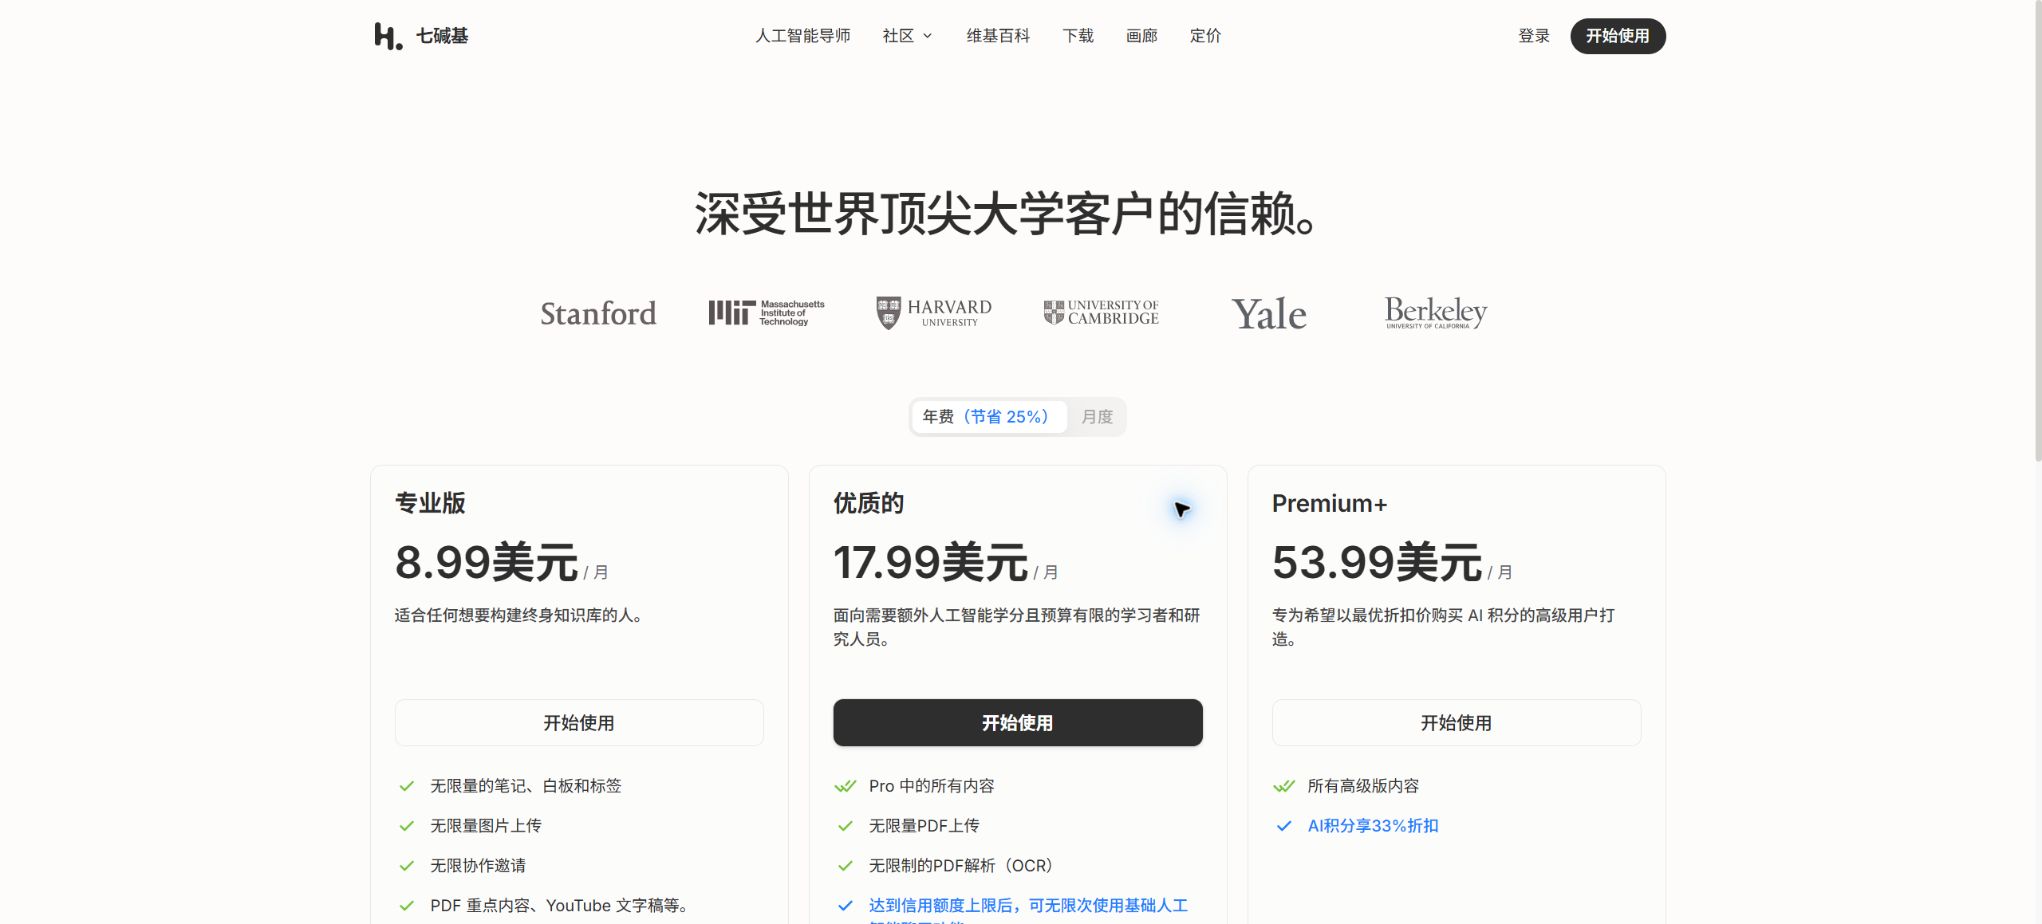Click the 专业版 plan title
This screenshot has width=2042, height=924.
430,504
